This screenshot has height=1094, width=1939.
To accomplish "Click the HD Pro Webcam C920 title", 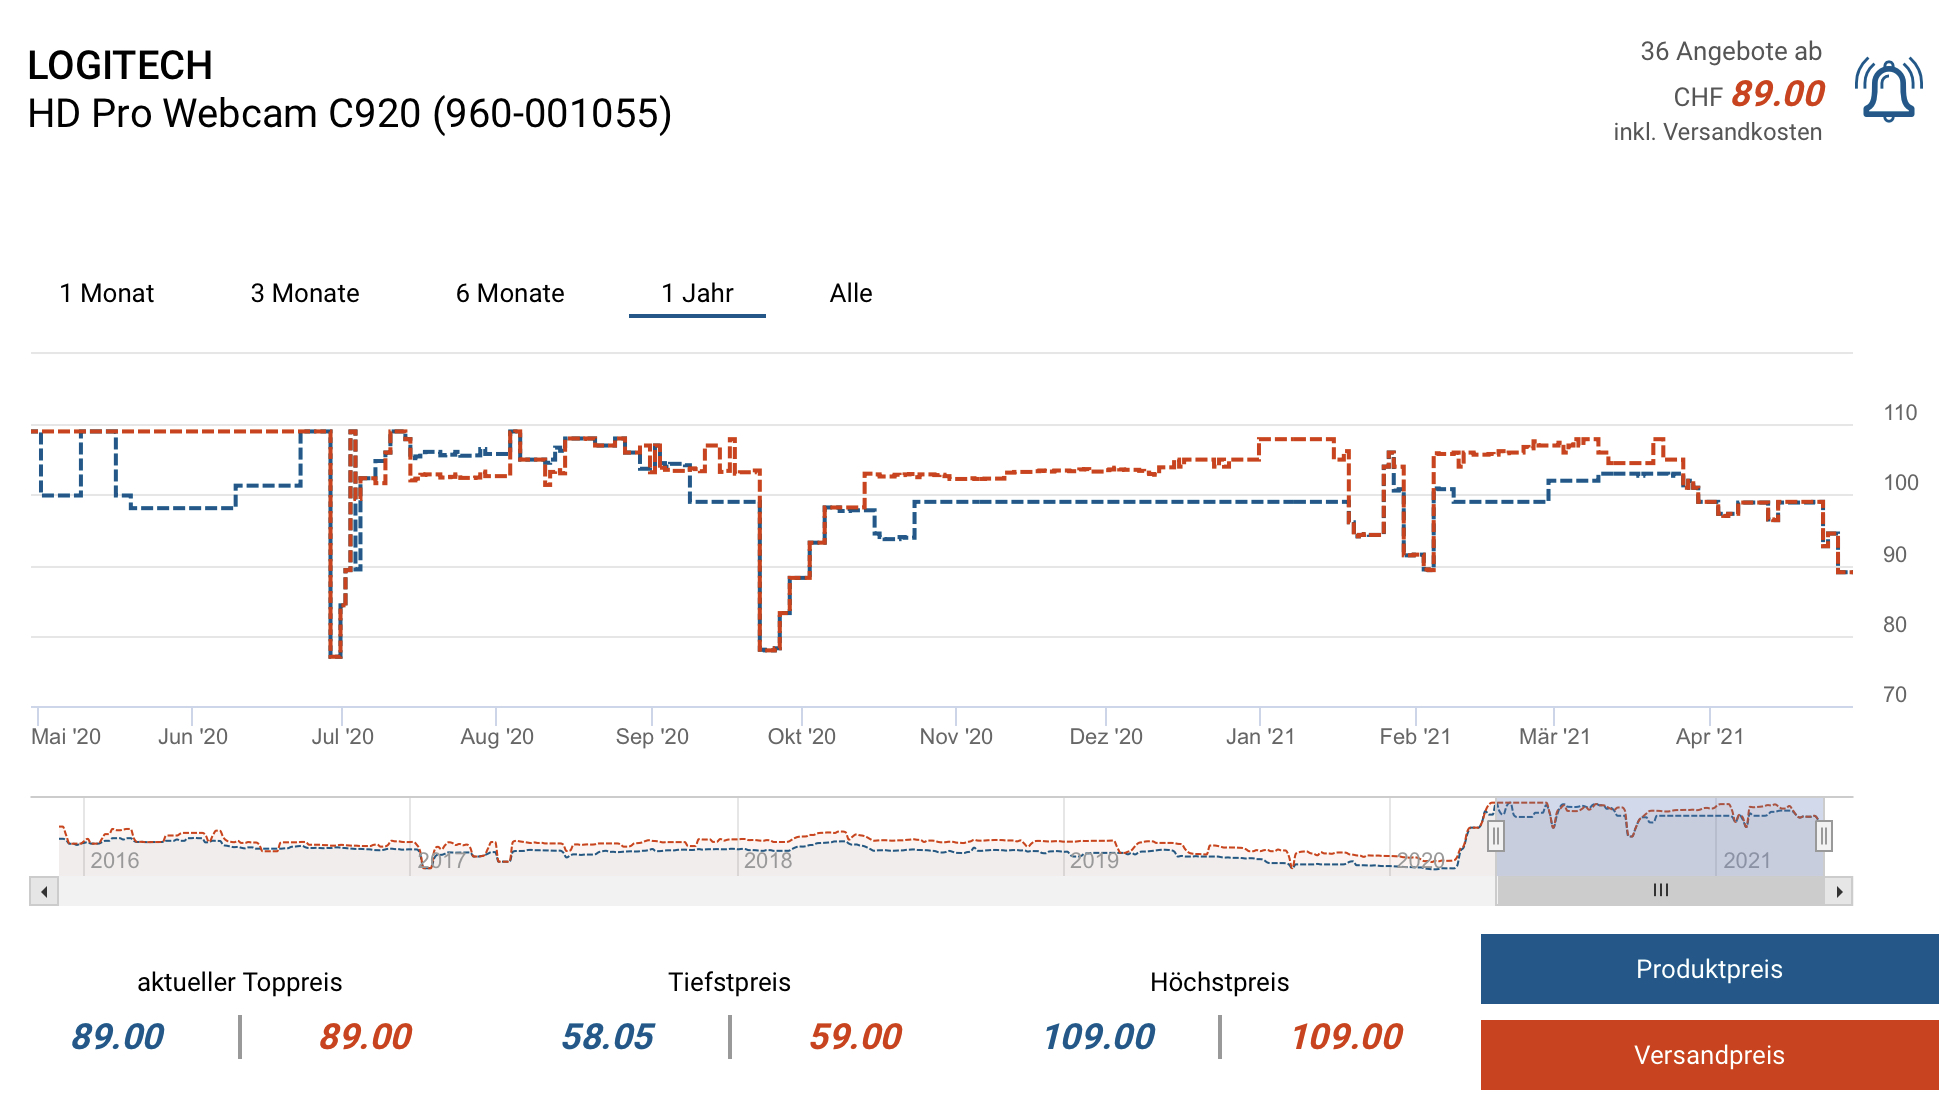I will pyautogui.click(x=349, y=114).
